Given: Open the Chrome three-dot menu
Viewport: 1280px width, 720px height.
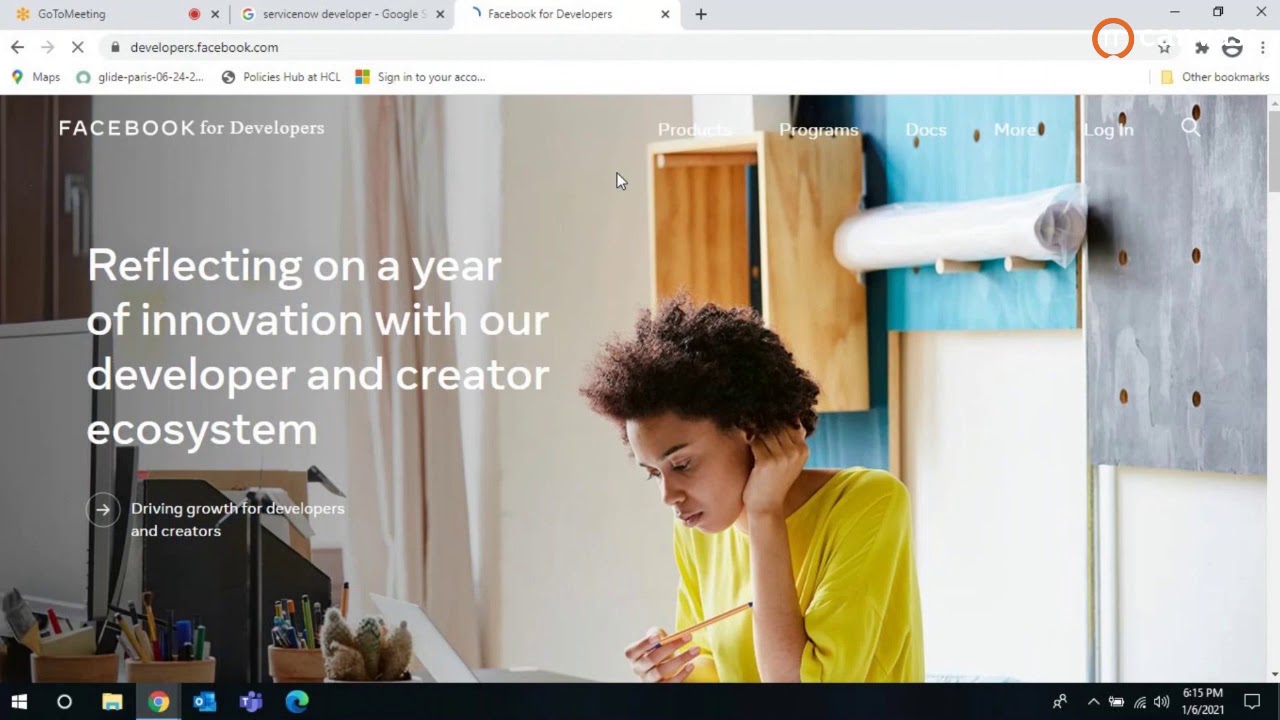Looking at the screenshot, I should pyautogui.click(x=1262, y=47).
